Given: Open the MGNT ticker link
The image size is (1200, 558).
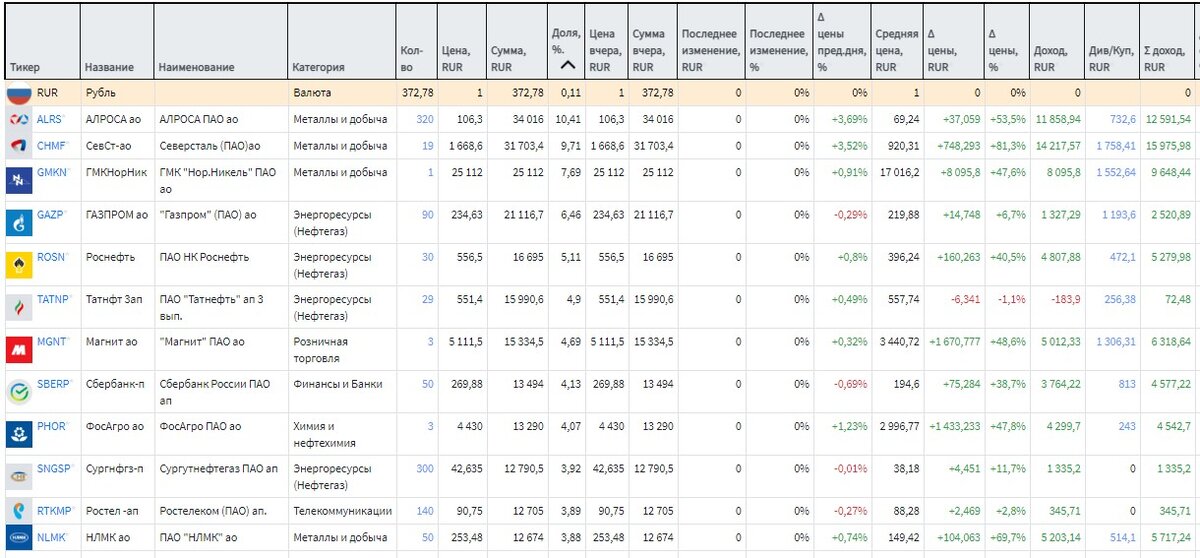Looking at the screenshot, I should coord(51,341).
